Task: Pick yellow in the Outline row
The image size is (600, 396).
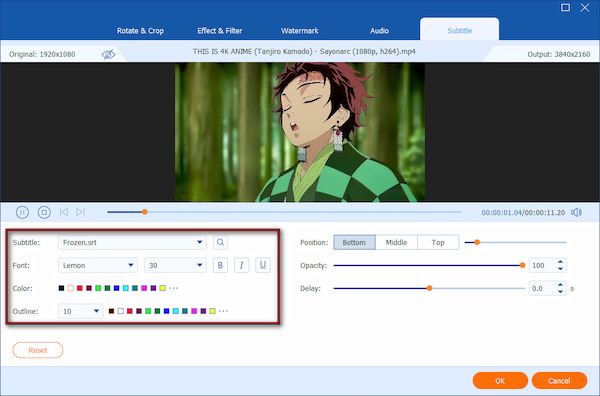Action: [x=212, y=311]
